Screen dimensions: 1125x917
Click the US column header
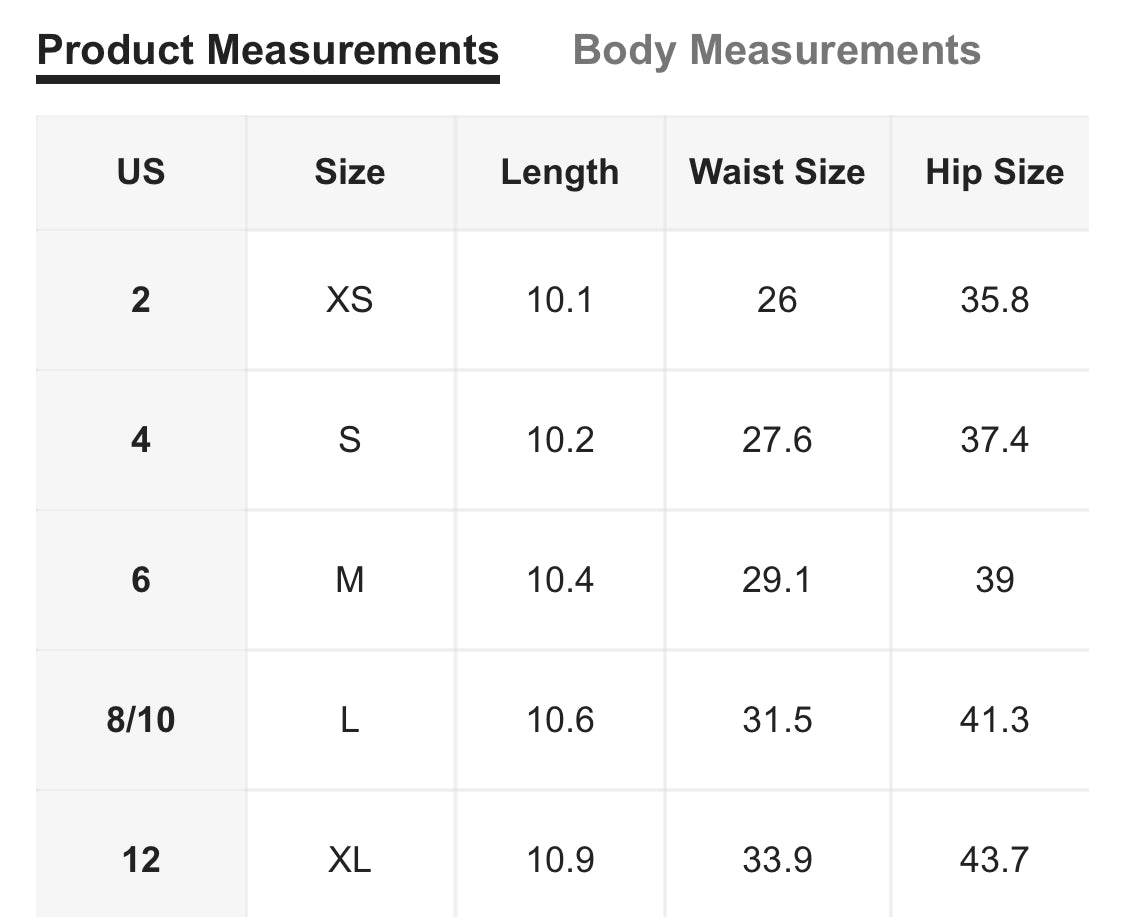[x=141, y=172]
